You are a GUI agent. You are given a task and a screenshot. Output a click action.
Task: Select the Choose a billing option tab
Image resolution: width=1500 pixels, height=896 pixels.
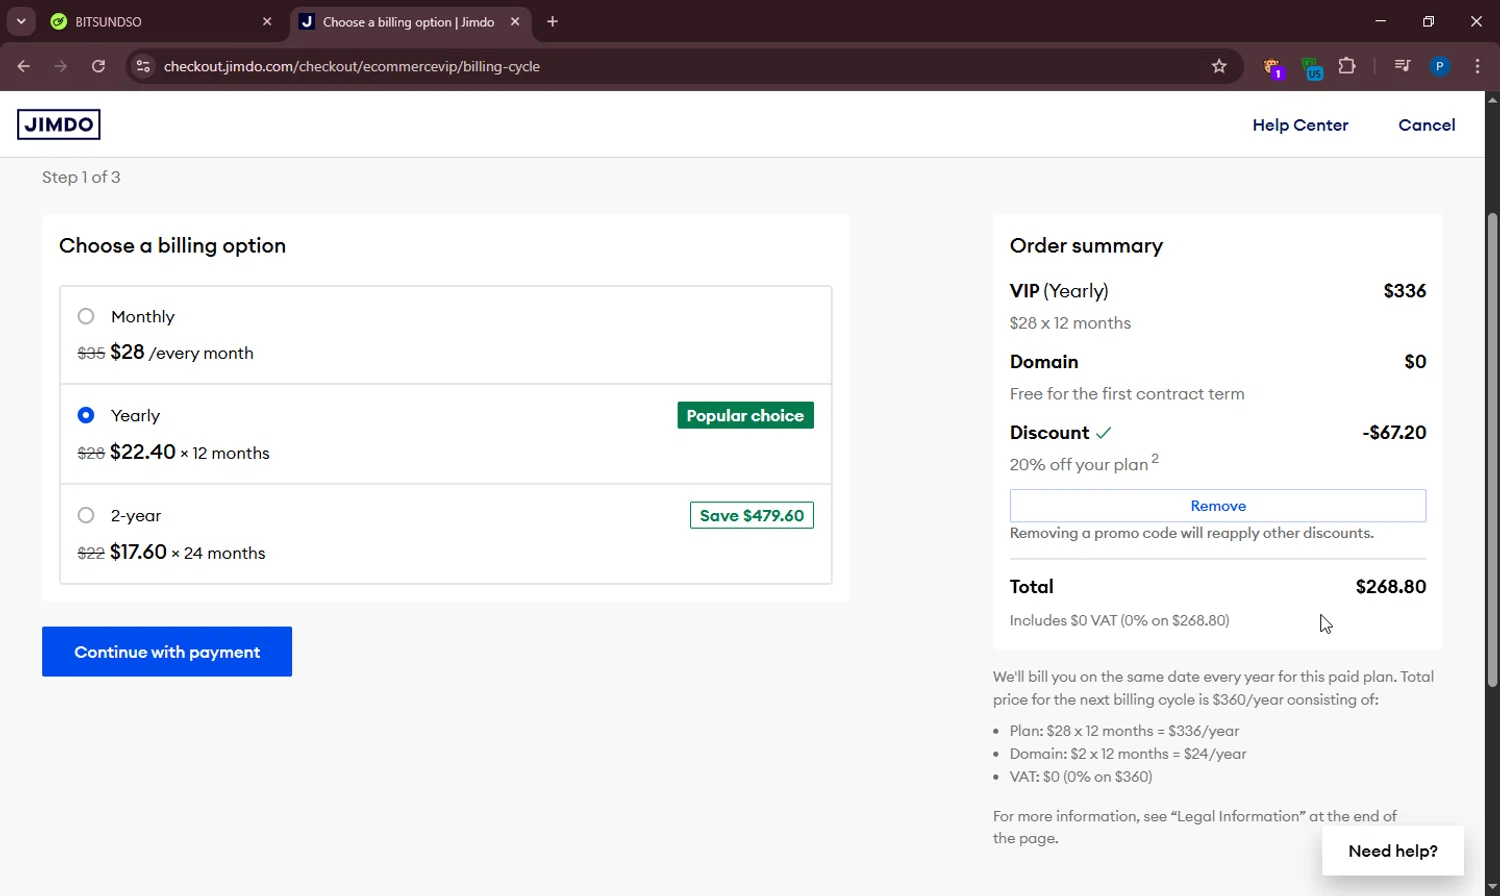pyautogui.click(x=408, y=22)
